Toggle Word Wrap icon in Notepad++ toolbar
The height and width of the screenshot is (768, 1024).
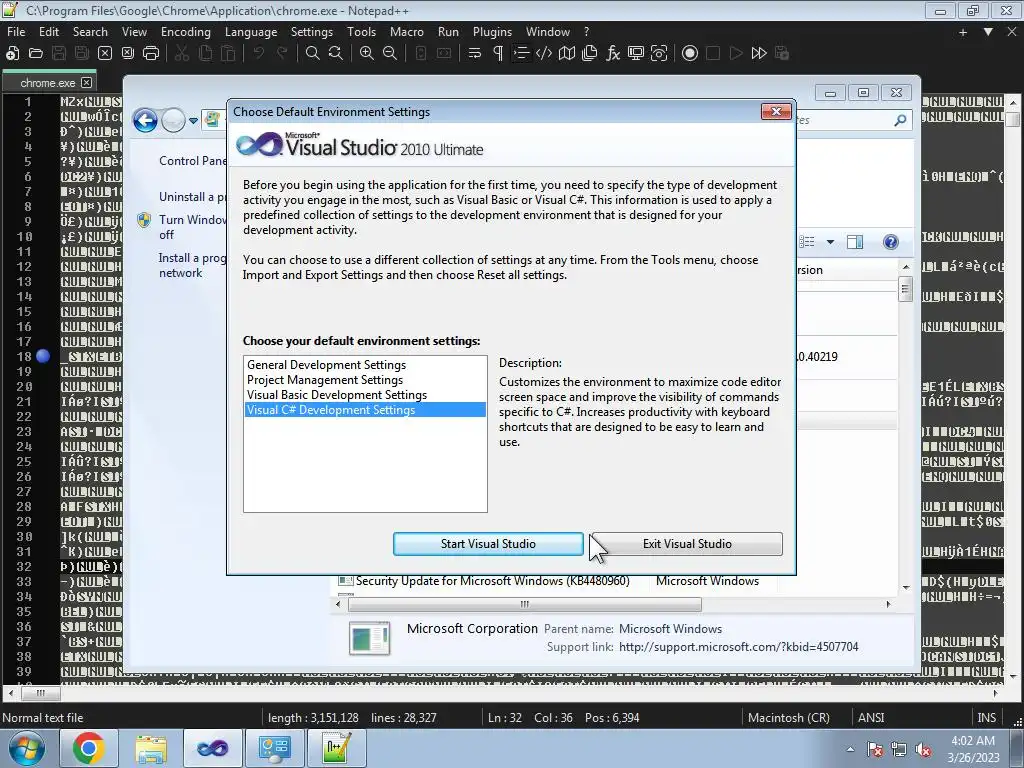[x=475, y=54]
